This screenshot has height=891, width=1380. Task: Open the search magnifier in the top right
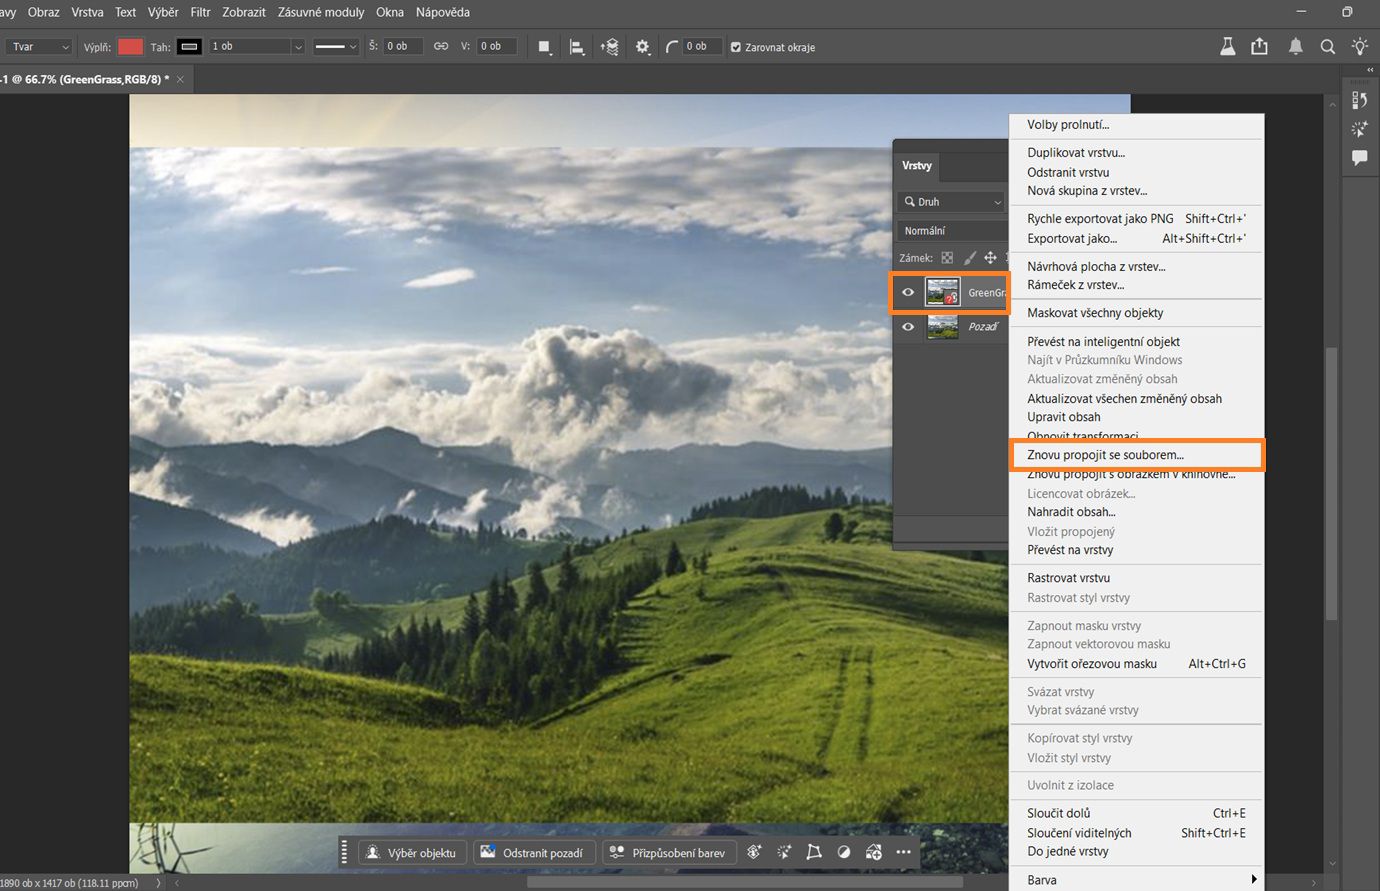tap(1327, 47)
